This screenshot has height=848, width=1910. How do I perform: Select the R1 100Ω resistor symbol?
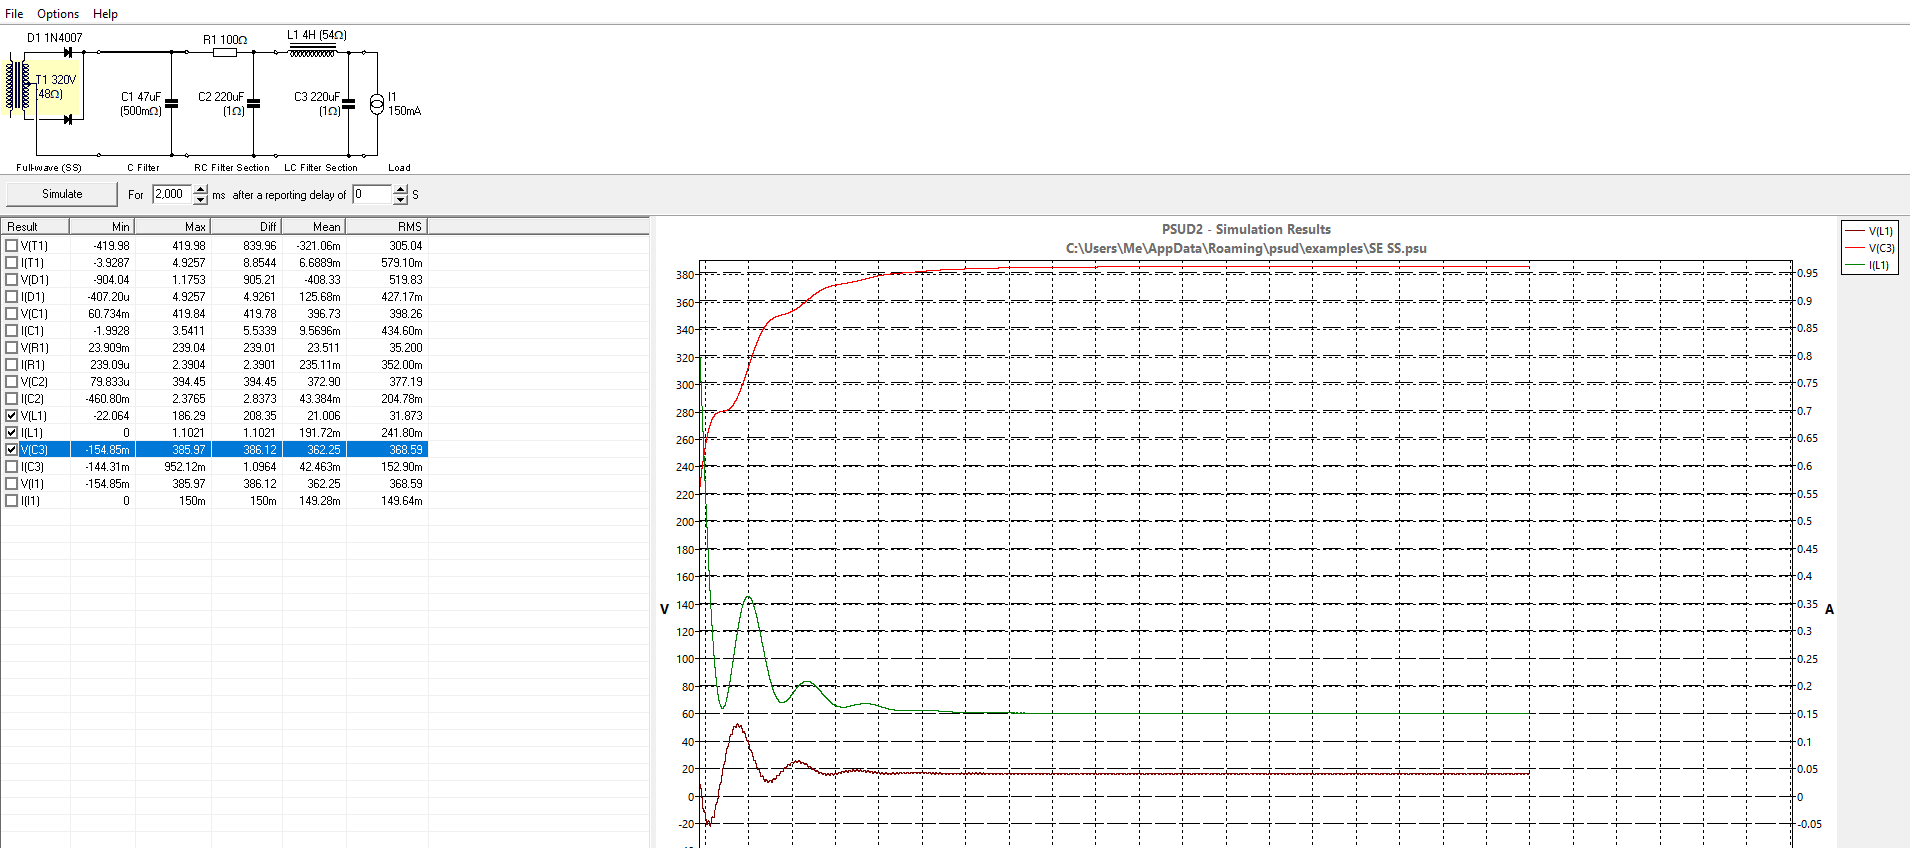pyautogui.click(x=225, y=52)
